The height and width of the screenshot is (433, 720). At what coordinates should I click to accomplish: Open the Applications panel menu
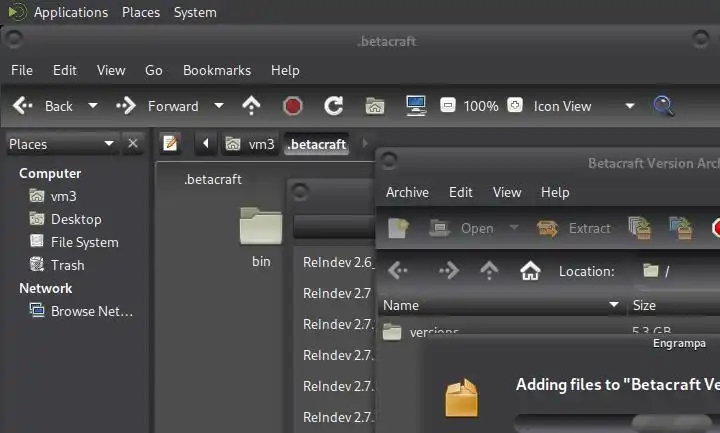pos(71,12)
